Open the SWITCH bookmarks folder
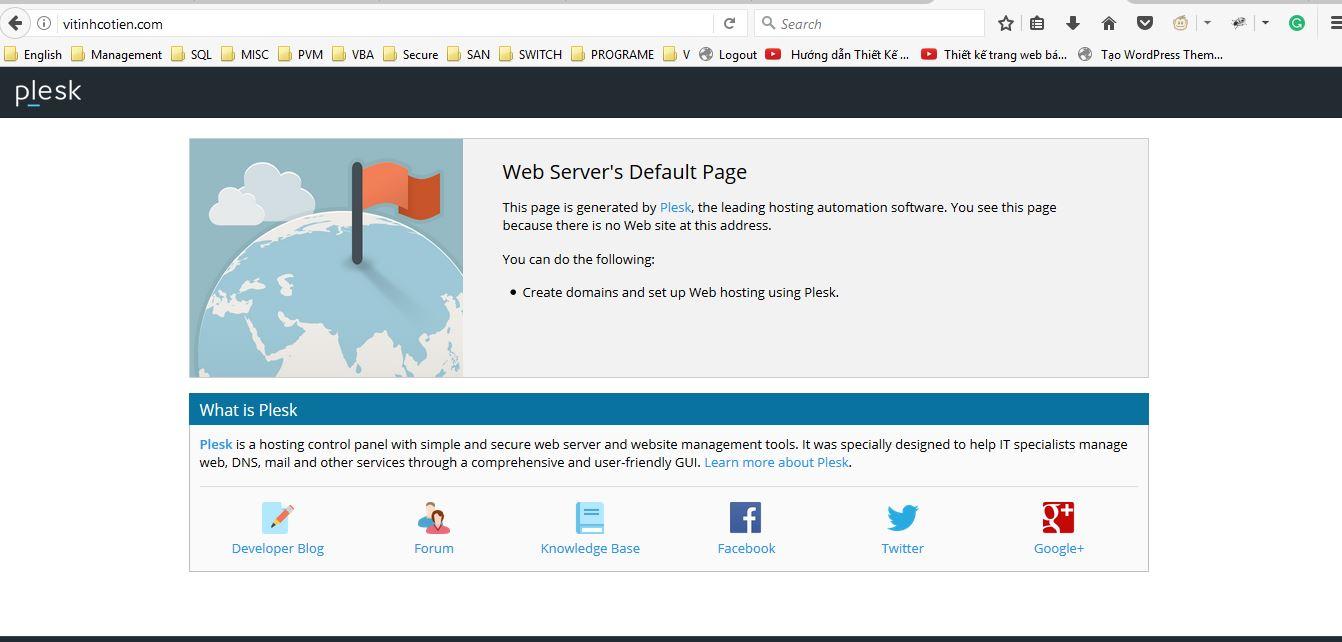 pos(530,54)
